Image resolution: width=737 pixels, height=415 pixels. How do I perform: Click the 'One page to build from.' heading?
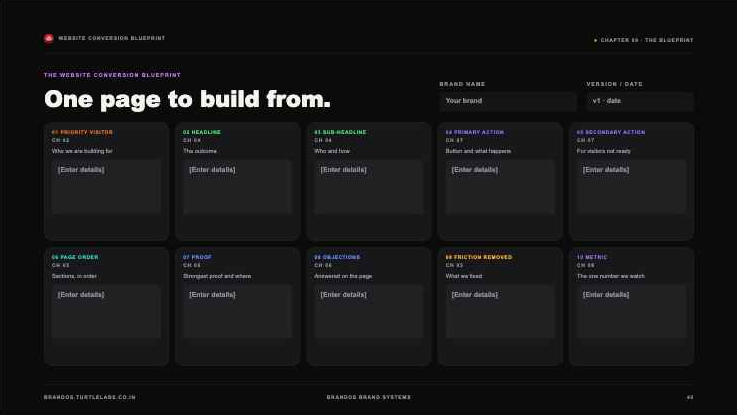[187, 100]
